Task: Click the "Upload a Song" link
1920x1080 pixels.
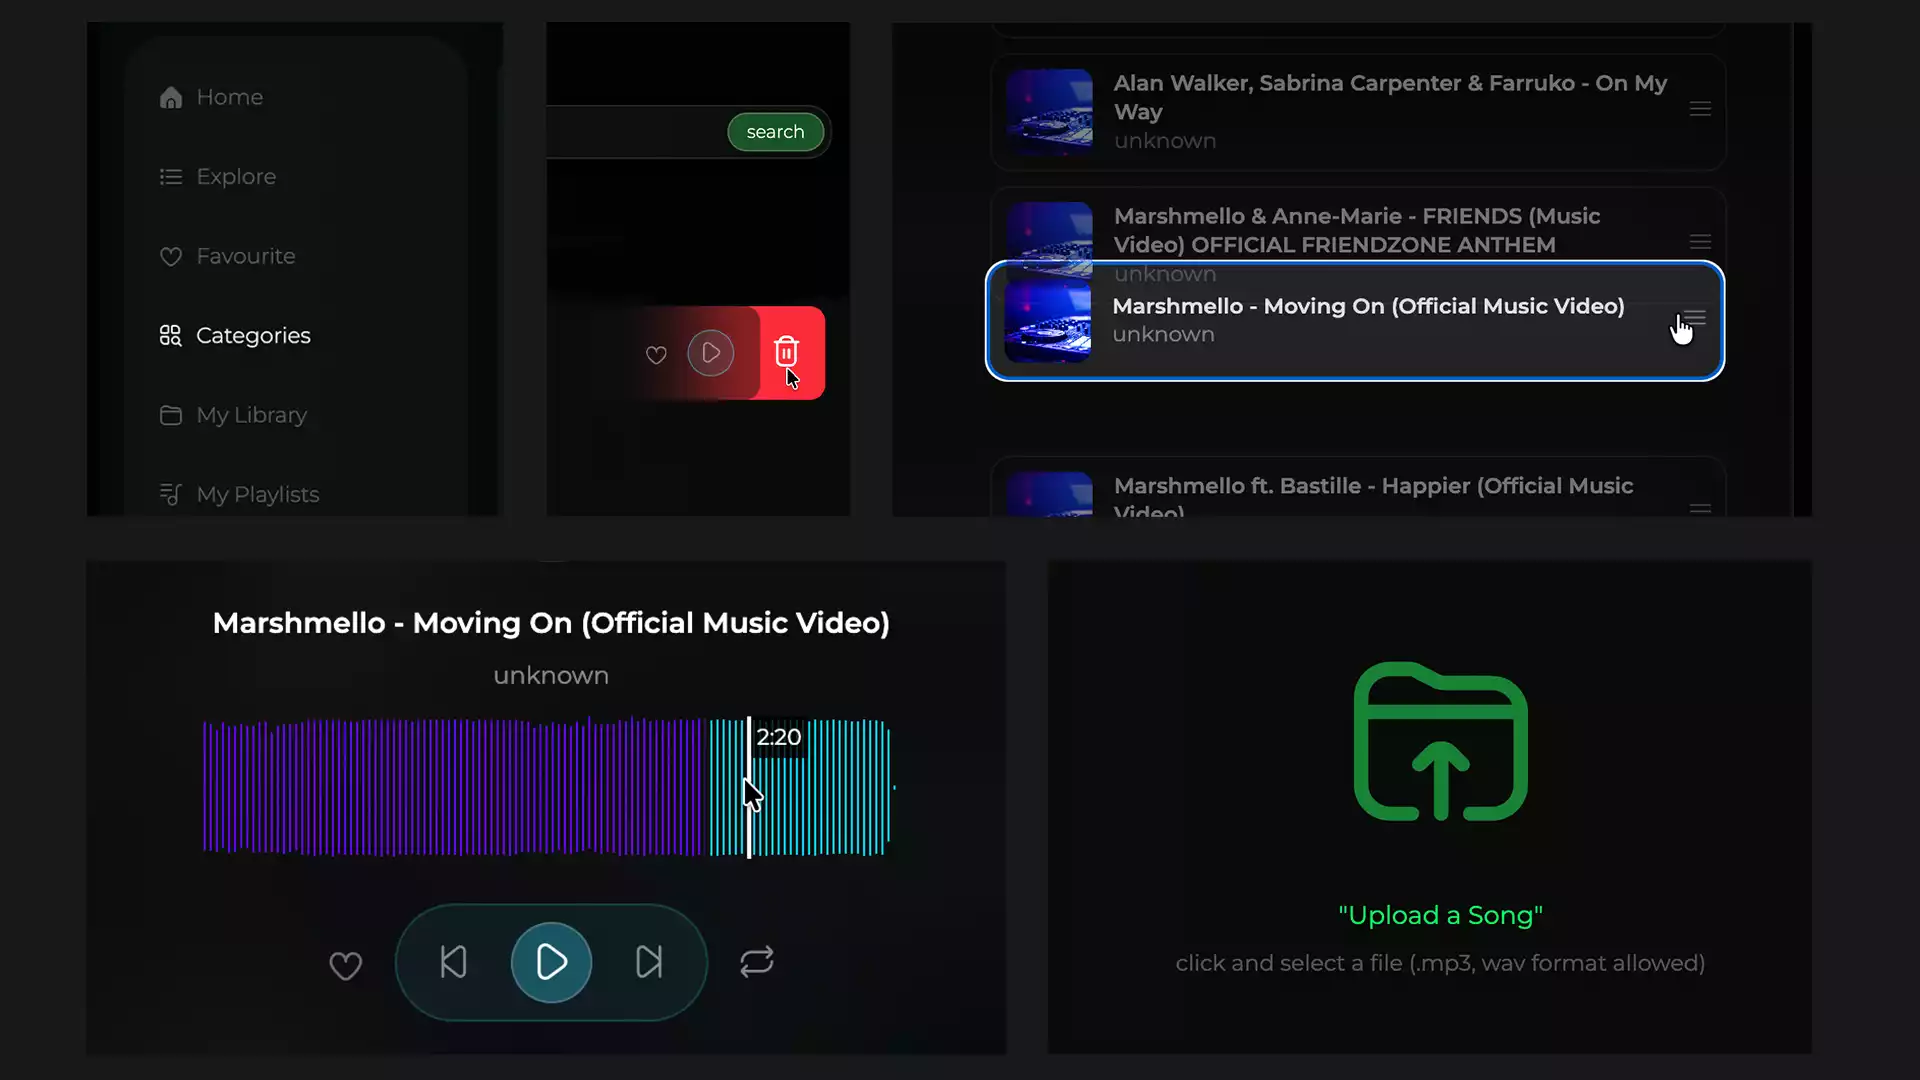Action: (1440, 915)
